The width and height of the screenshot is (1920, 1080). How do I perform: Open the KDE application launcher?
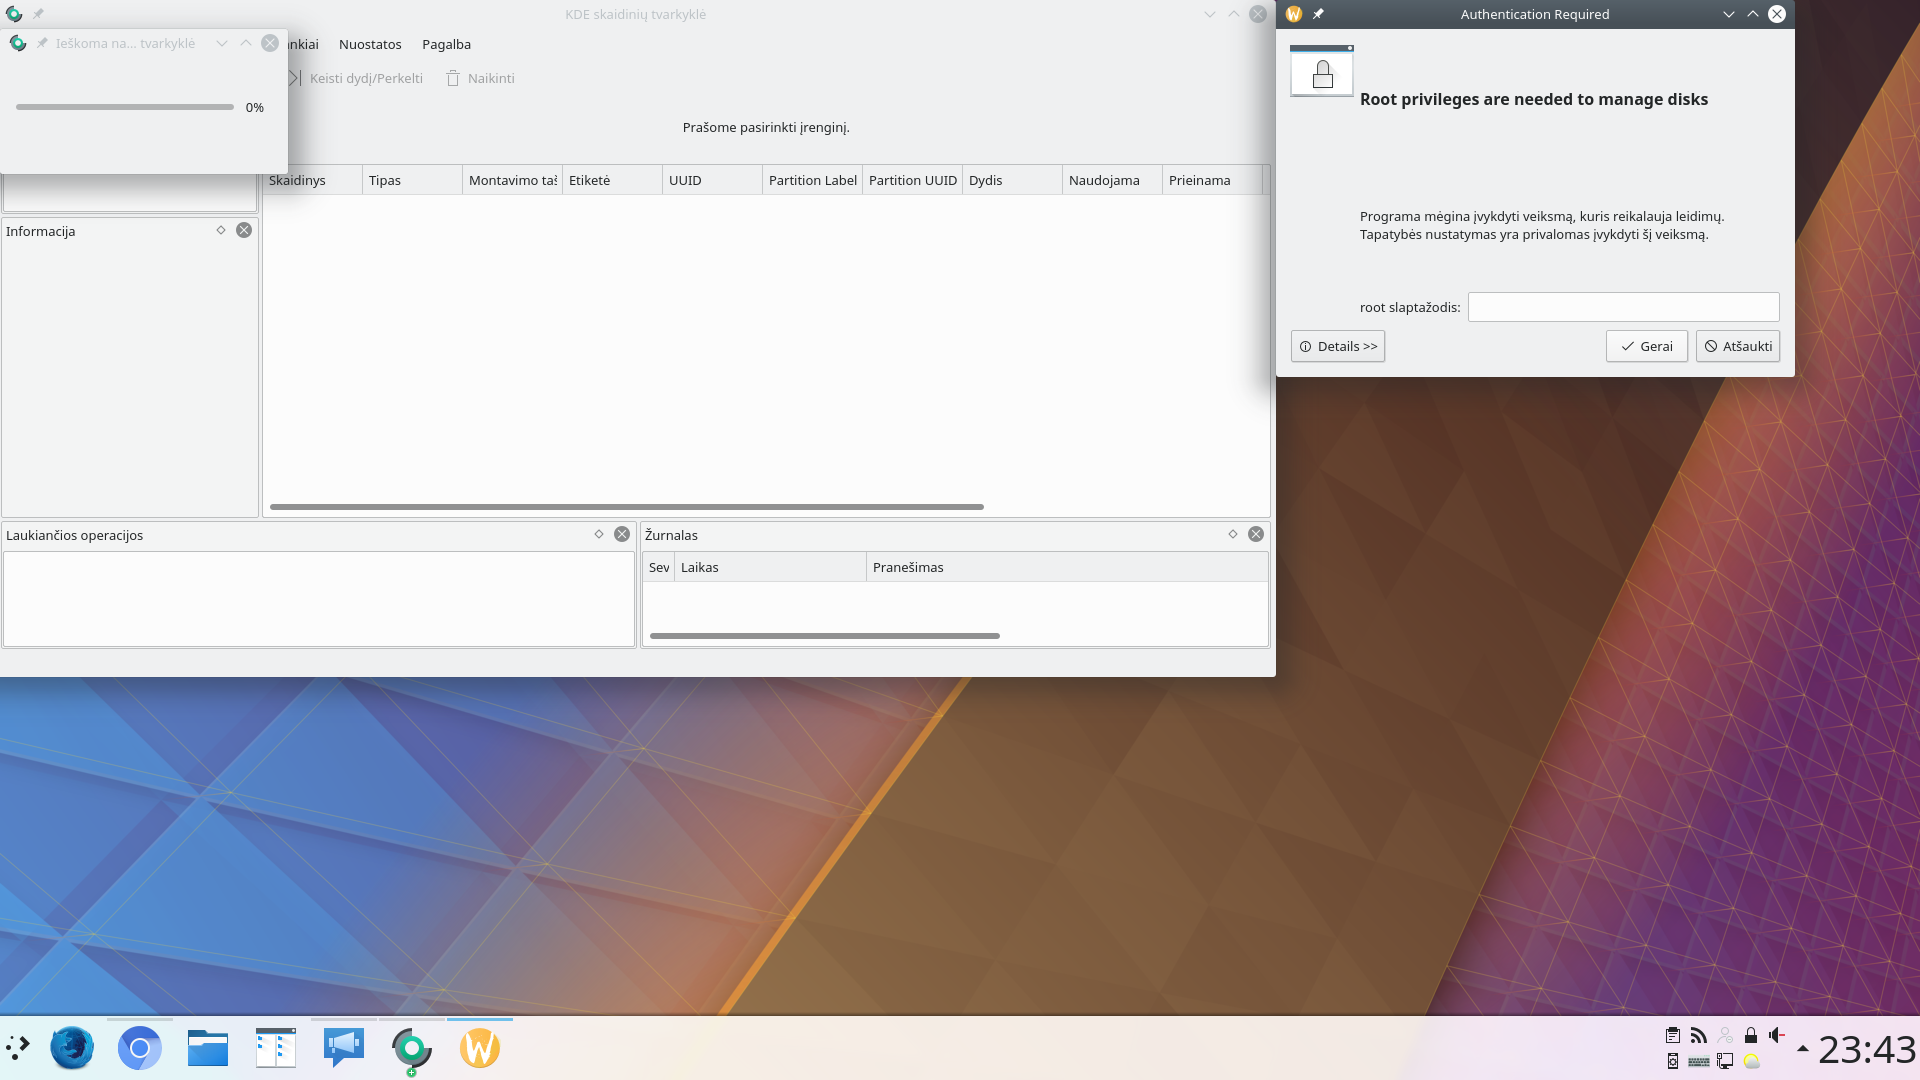(x=18, y=1048)
